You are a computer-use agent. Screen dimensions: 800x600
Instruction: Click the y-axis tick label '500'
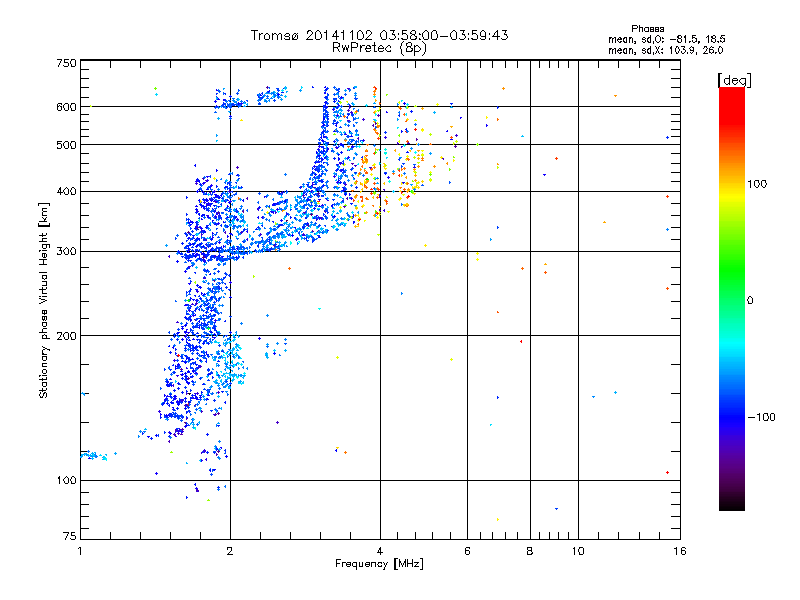(66, 145)
